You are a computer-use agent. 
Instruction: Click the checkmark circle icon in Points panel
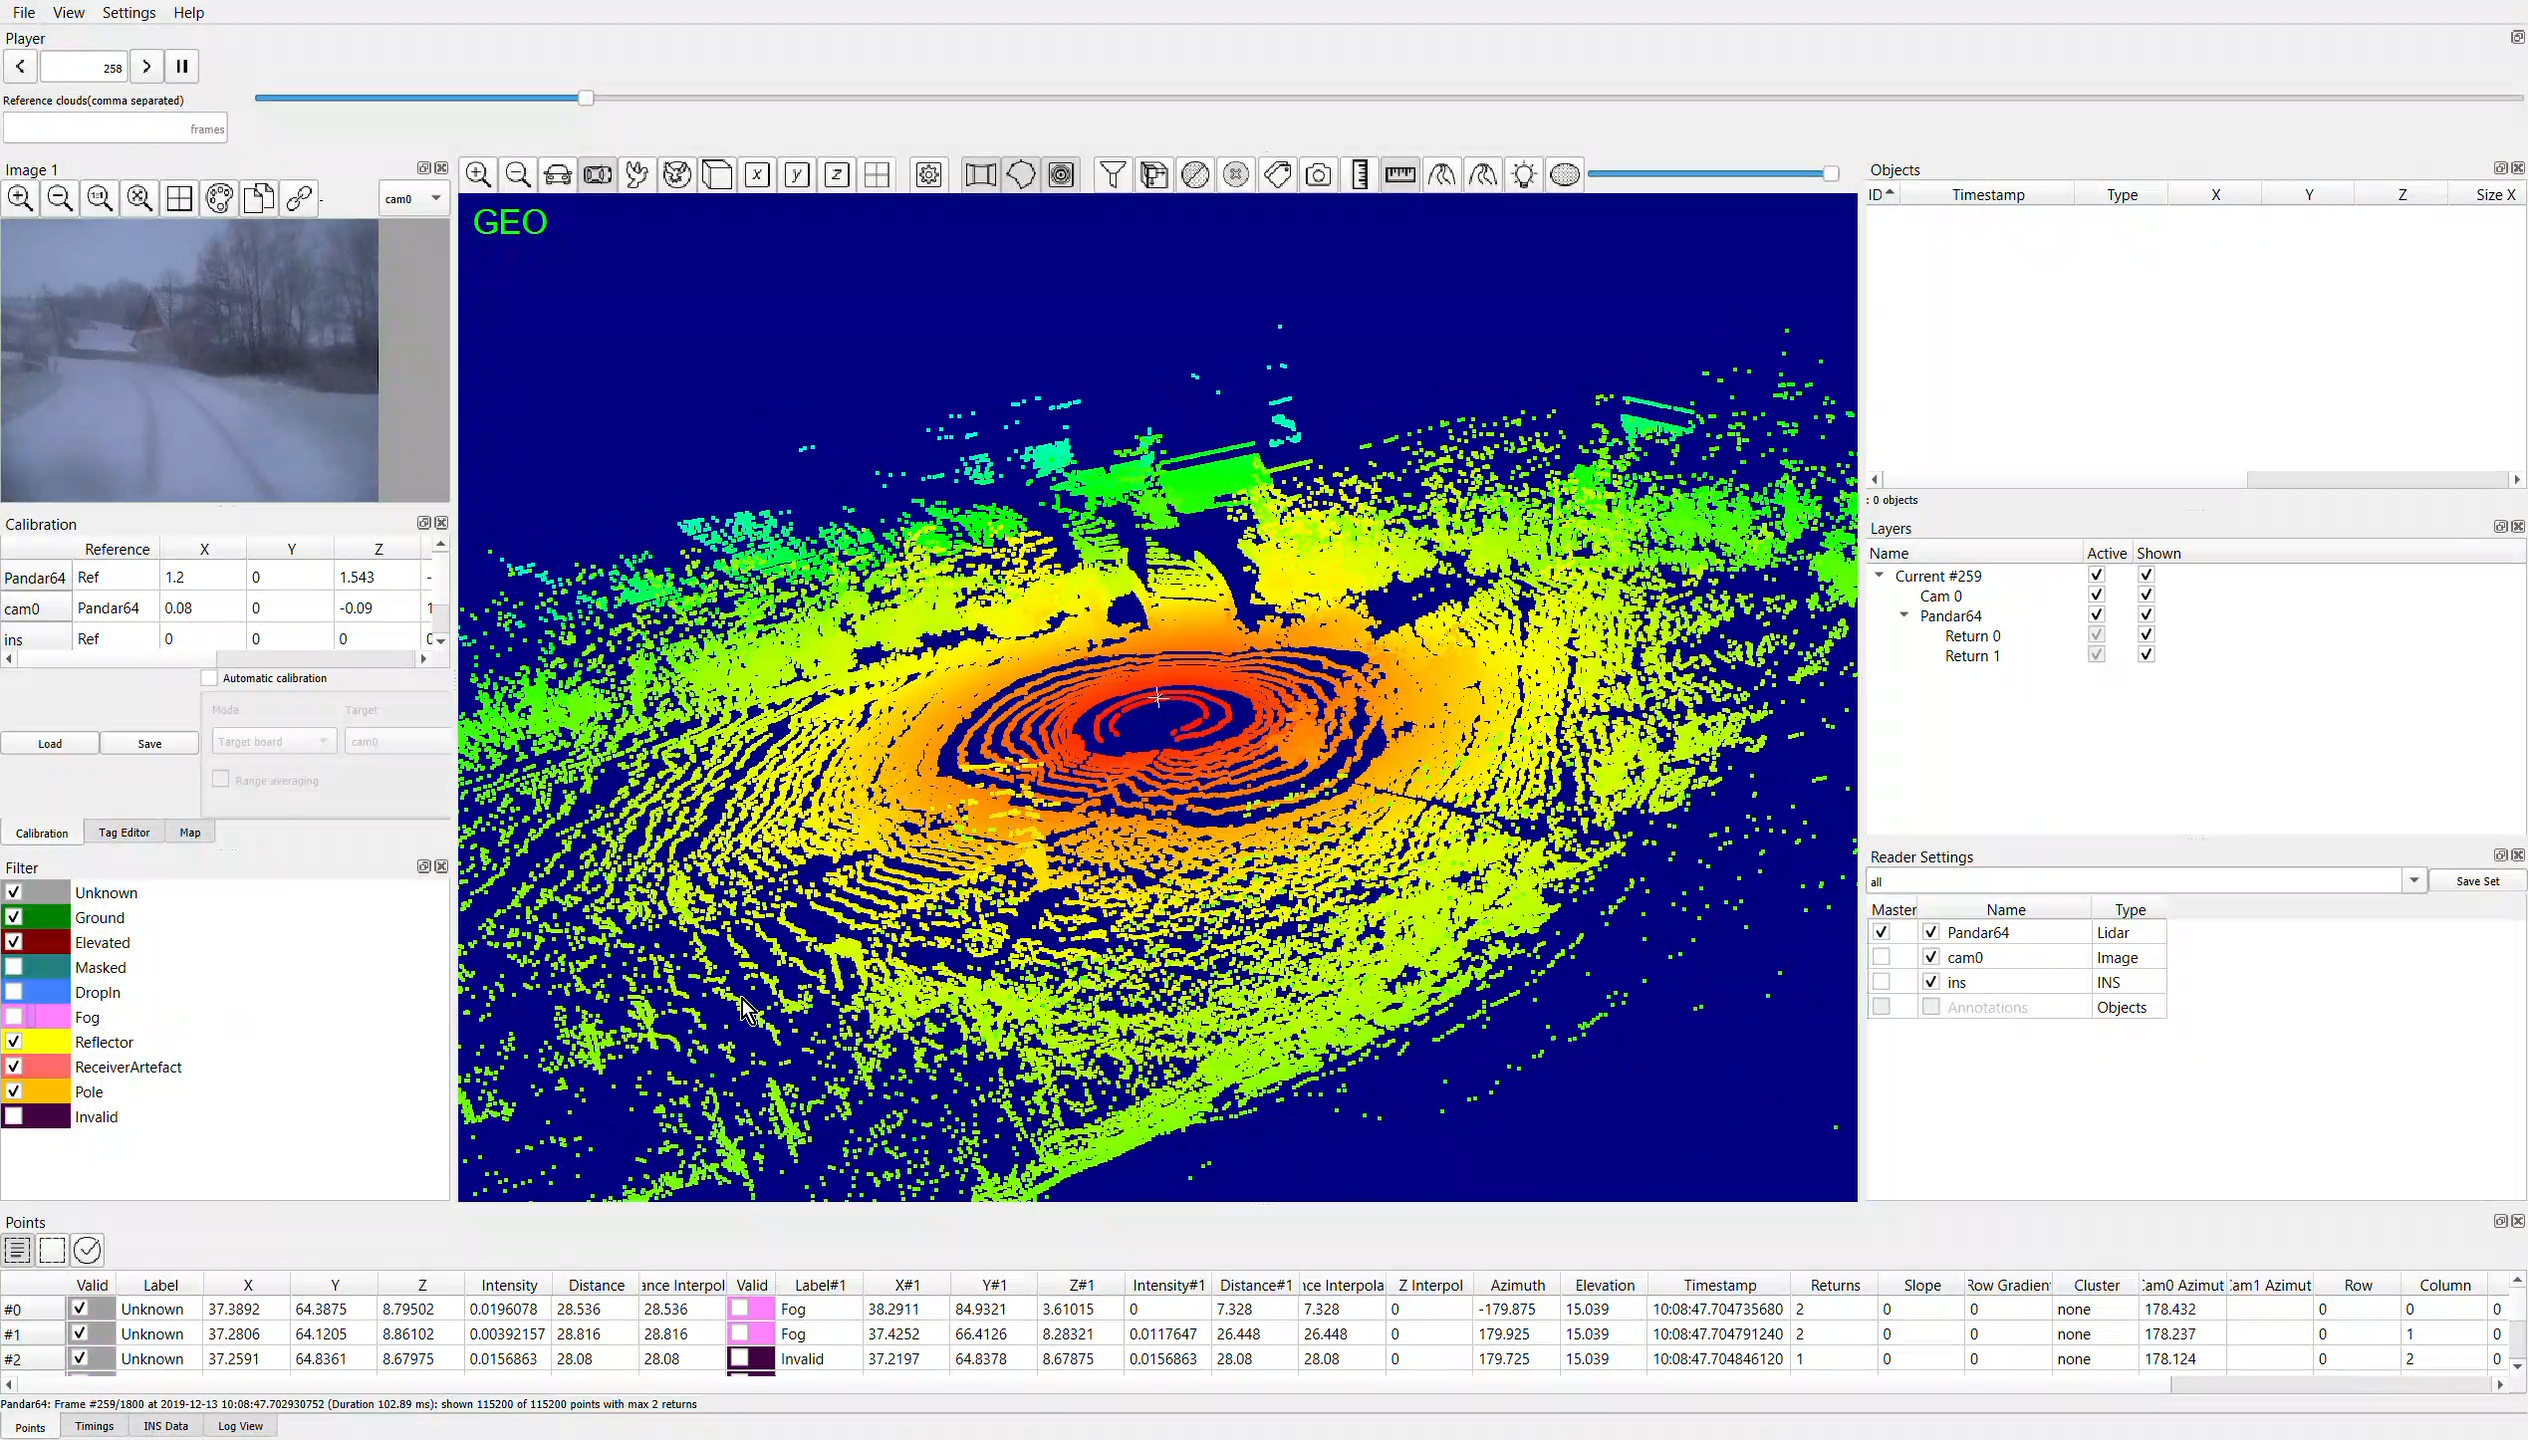88,1249
